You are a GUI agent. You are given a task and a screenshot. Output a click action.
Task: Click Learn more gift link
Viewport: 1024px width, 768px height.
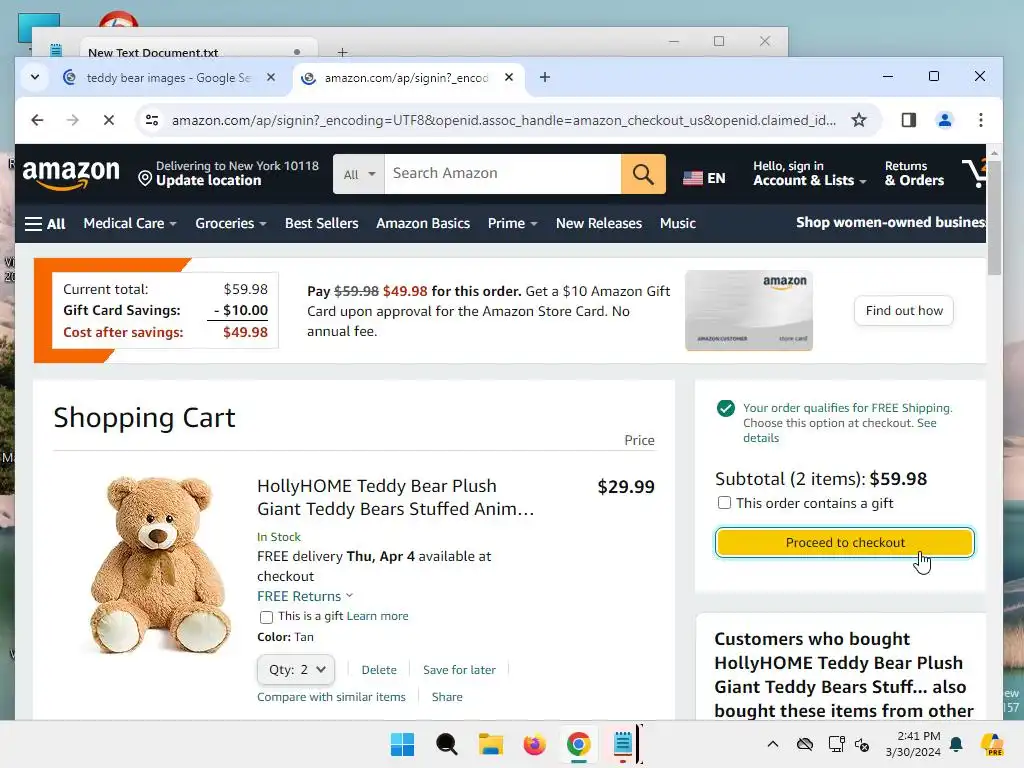tap(377, 616)
